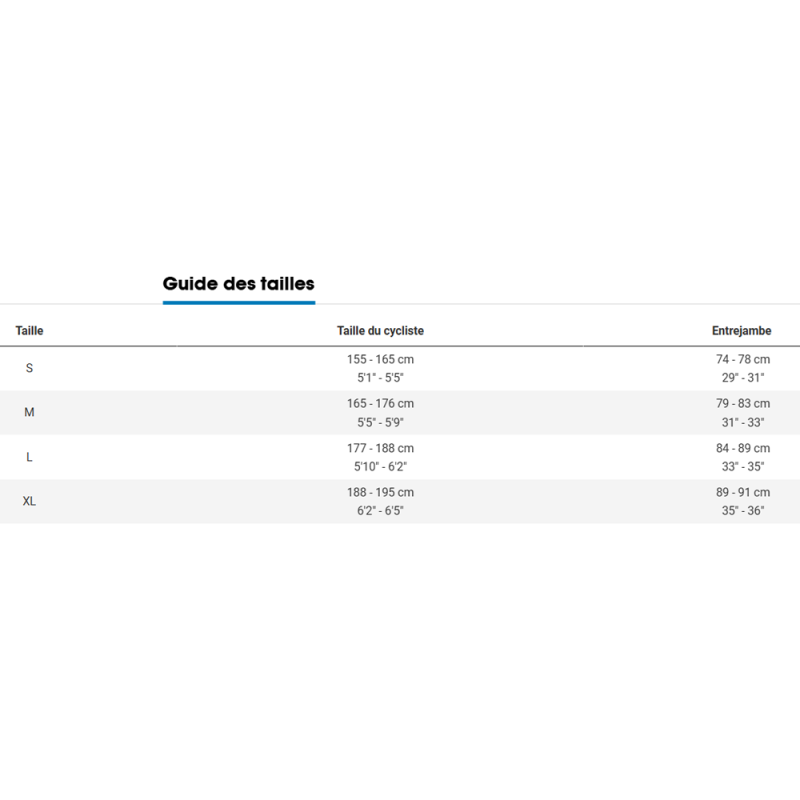Open the Guide des tailles tab
Screen dimensions: 800x800
tap(238, 284)
